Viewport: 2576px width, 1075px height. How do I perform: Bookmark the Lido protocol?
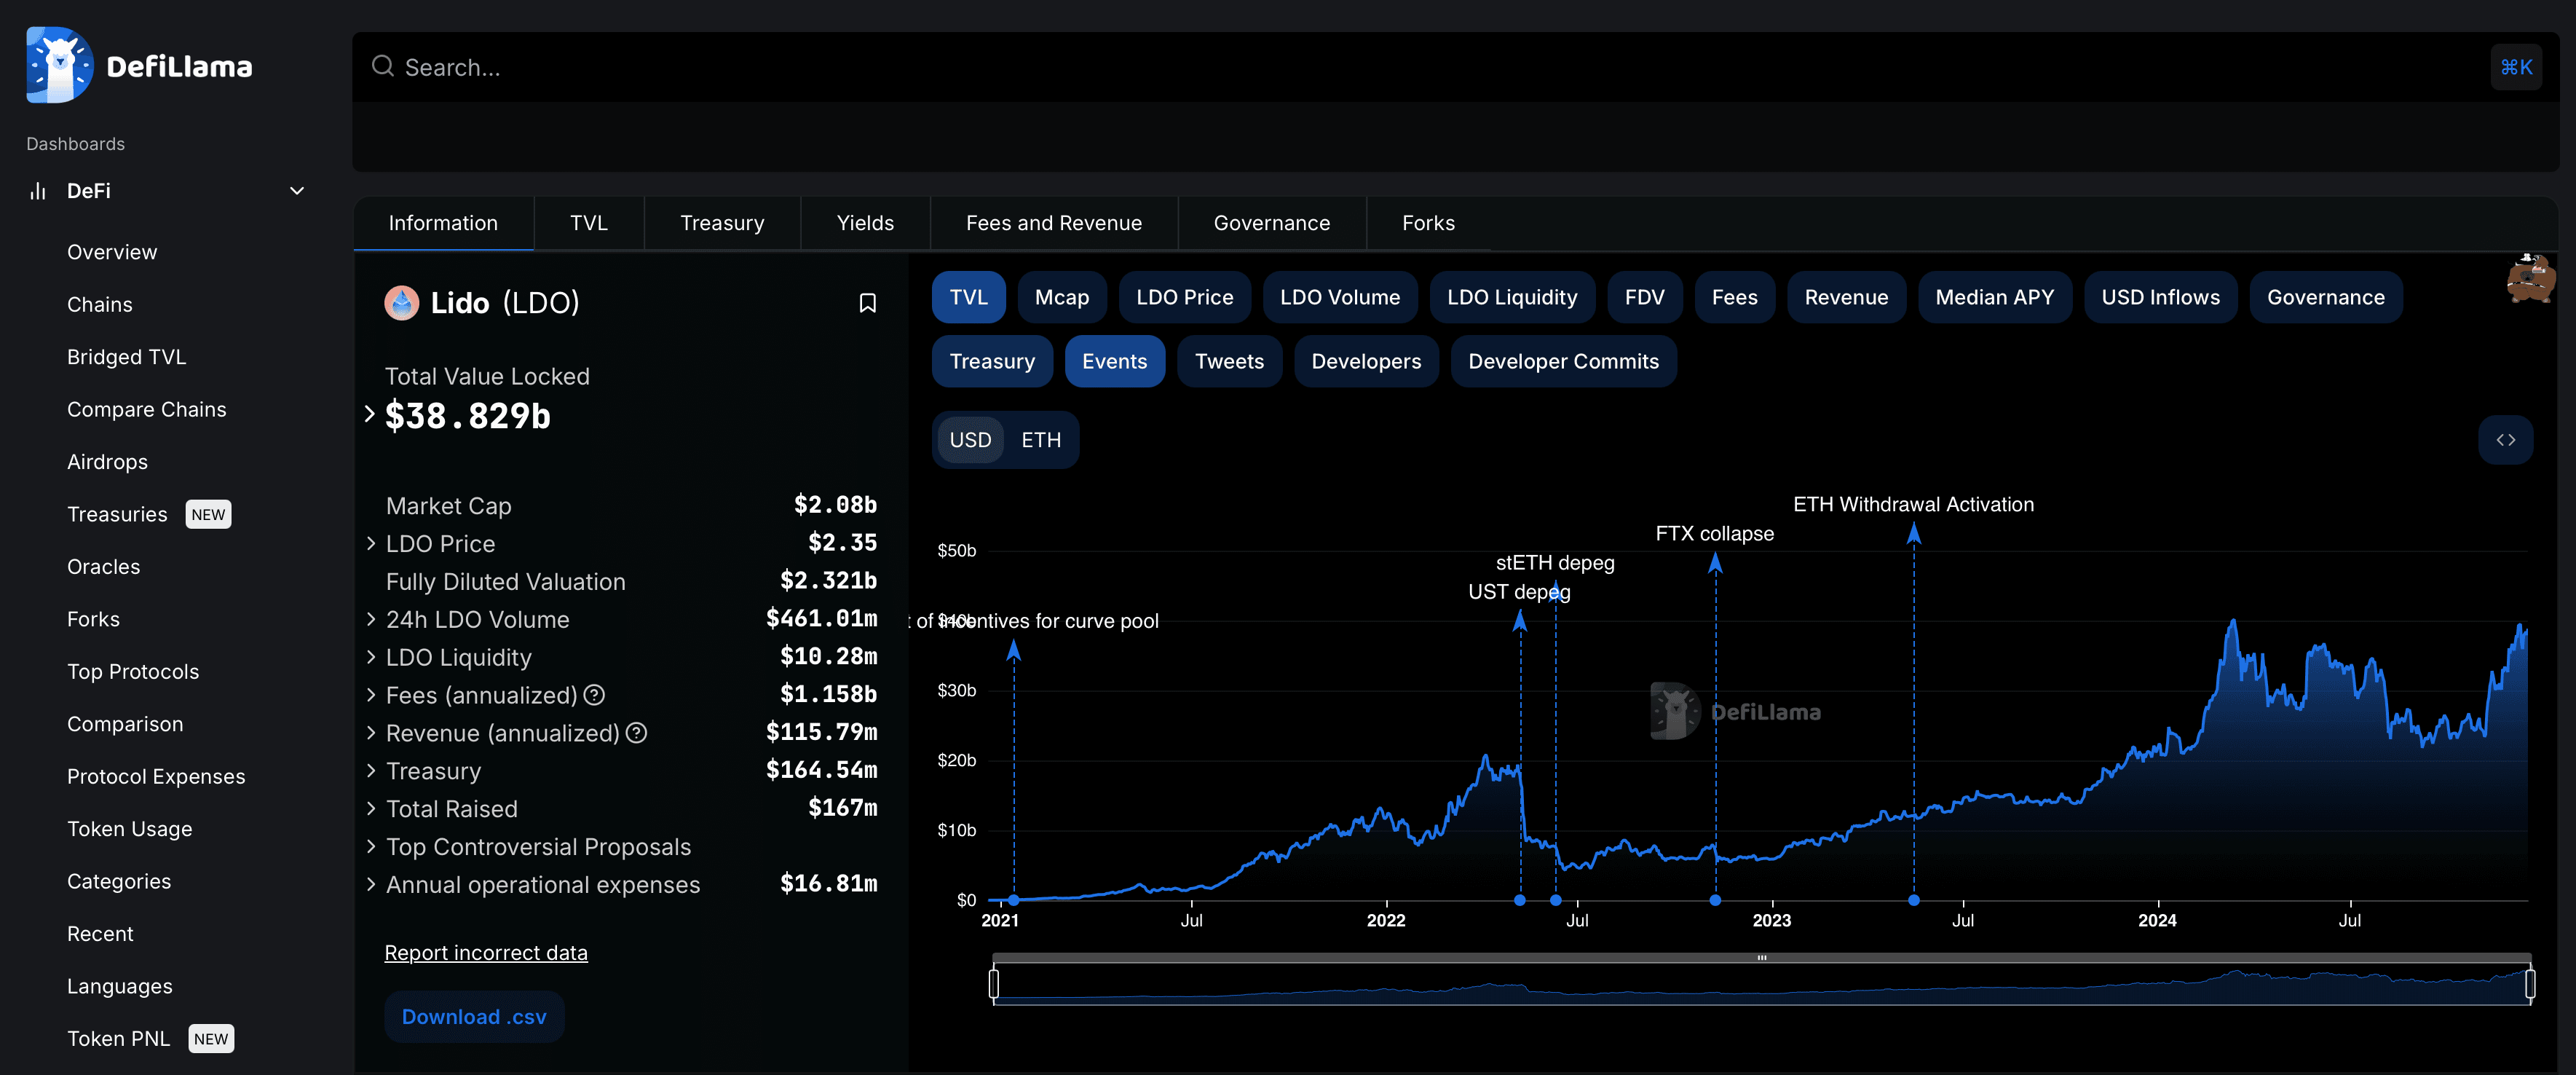coord(867,303)
